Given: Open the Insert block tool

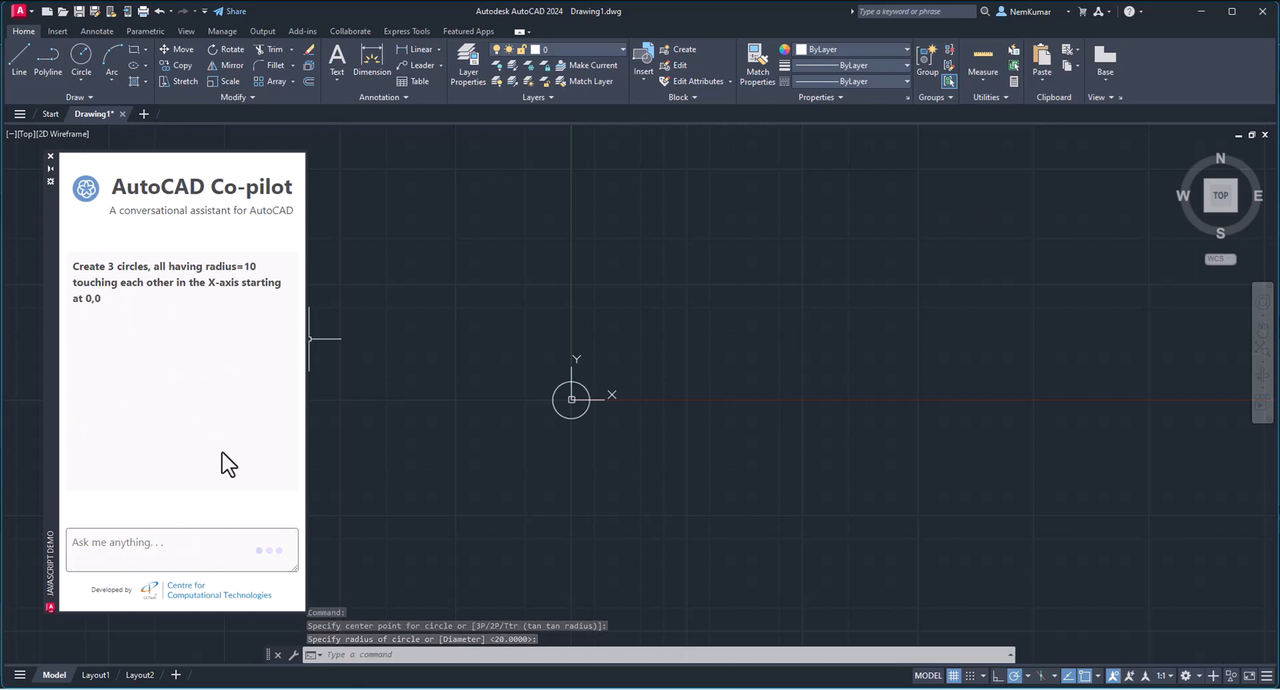Looking at the screenshot, I should point(643,60).
